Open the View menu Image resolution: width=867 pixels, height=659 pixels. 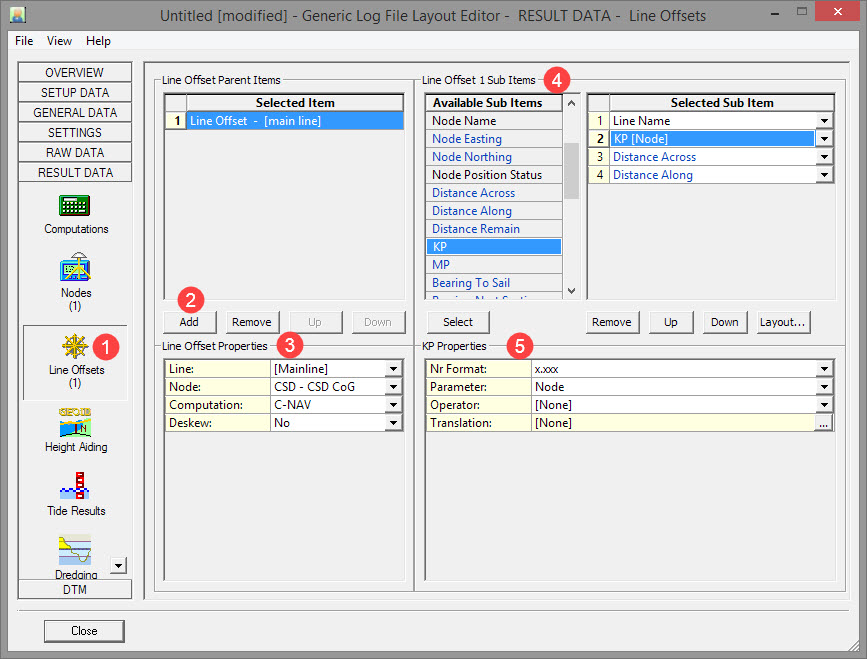point(59,41)
